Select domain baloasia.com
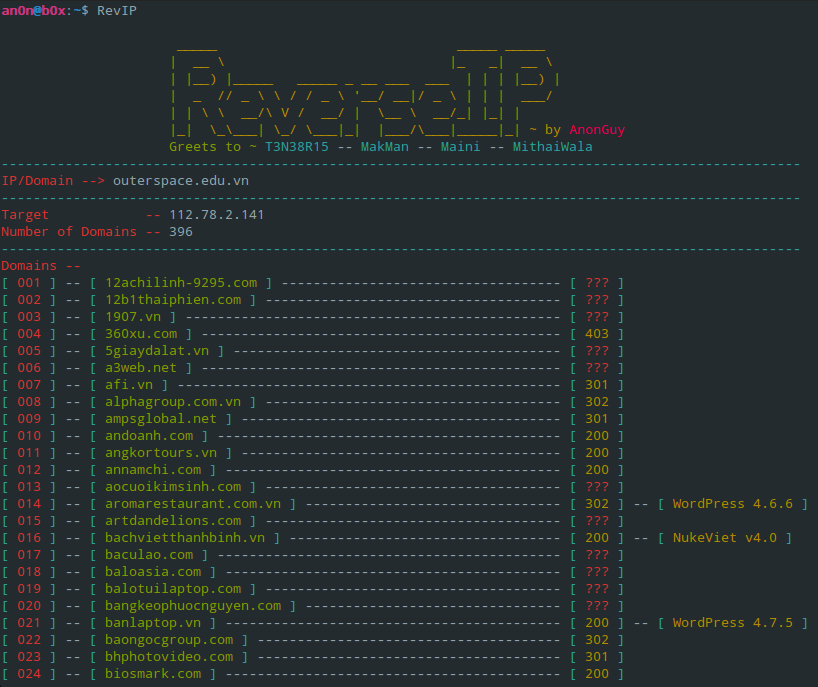 [153, 572]
